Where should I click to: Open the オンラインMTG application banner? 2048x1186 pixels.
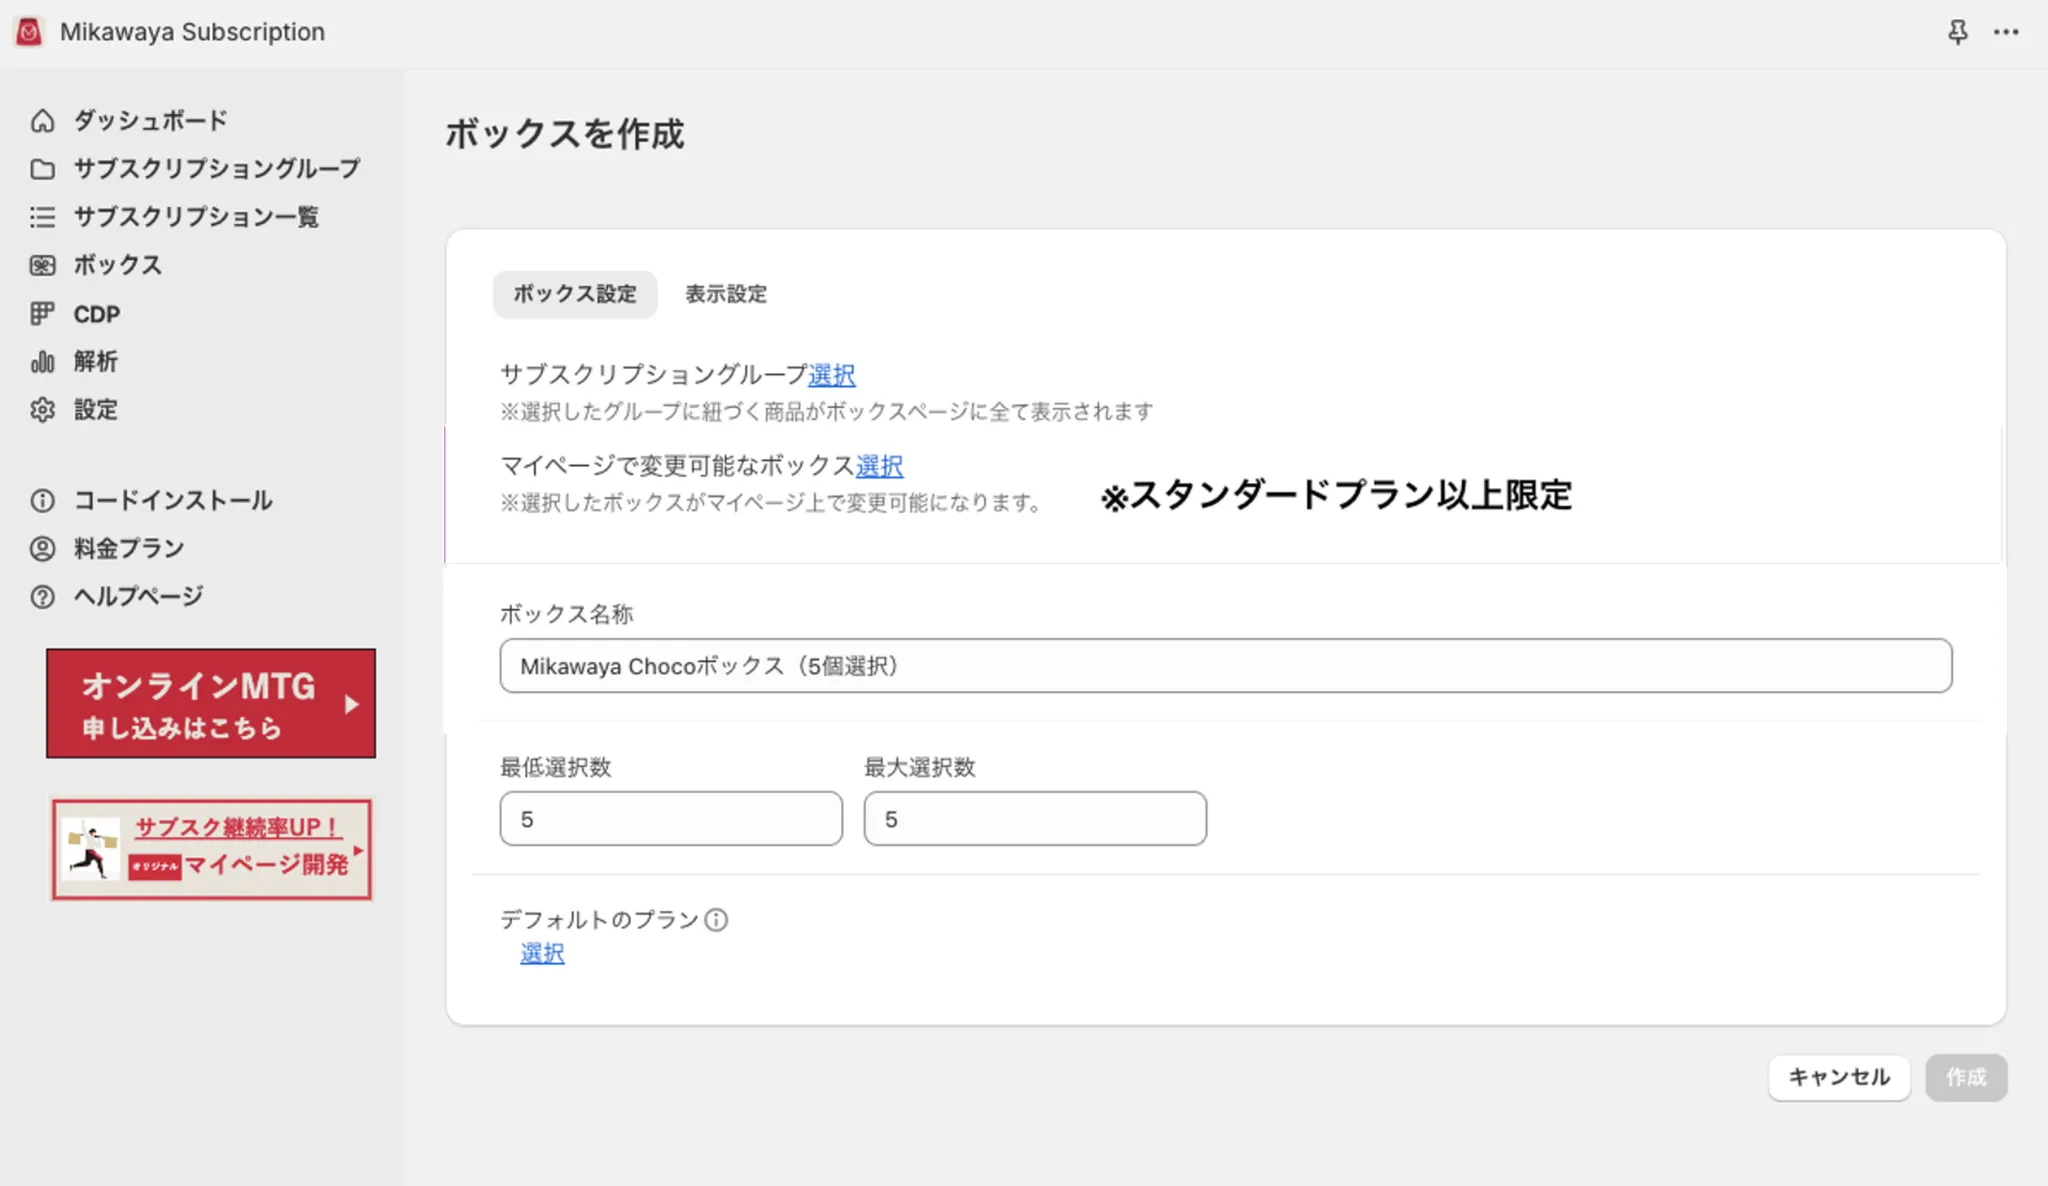pos(211,704)
